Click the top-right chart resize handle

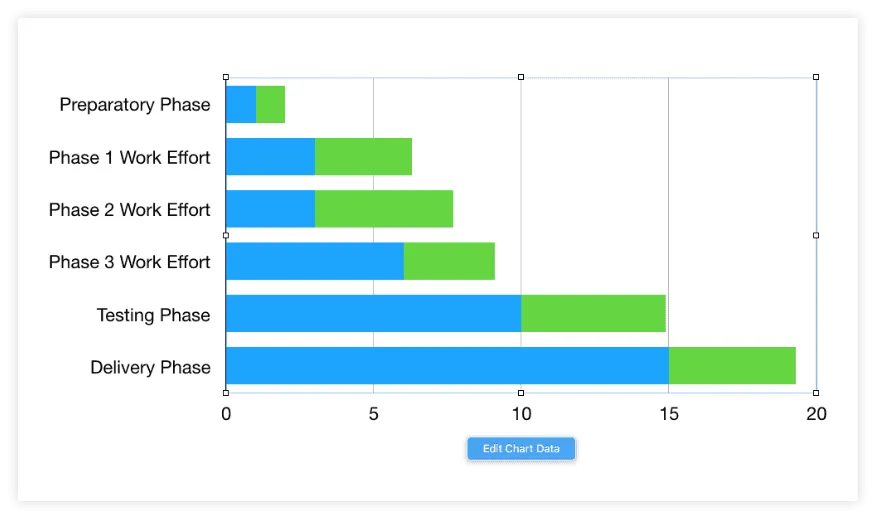point(816,77)
